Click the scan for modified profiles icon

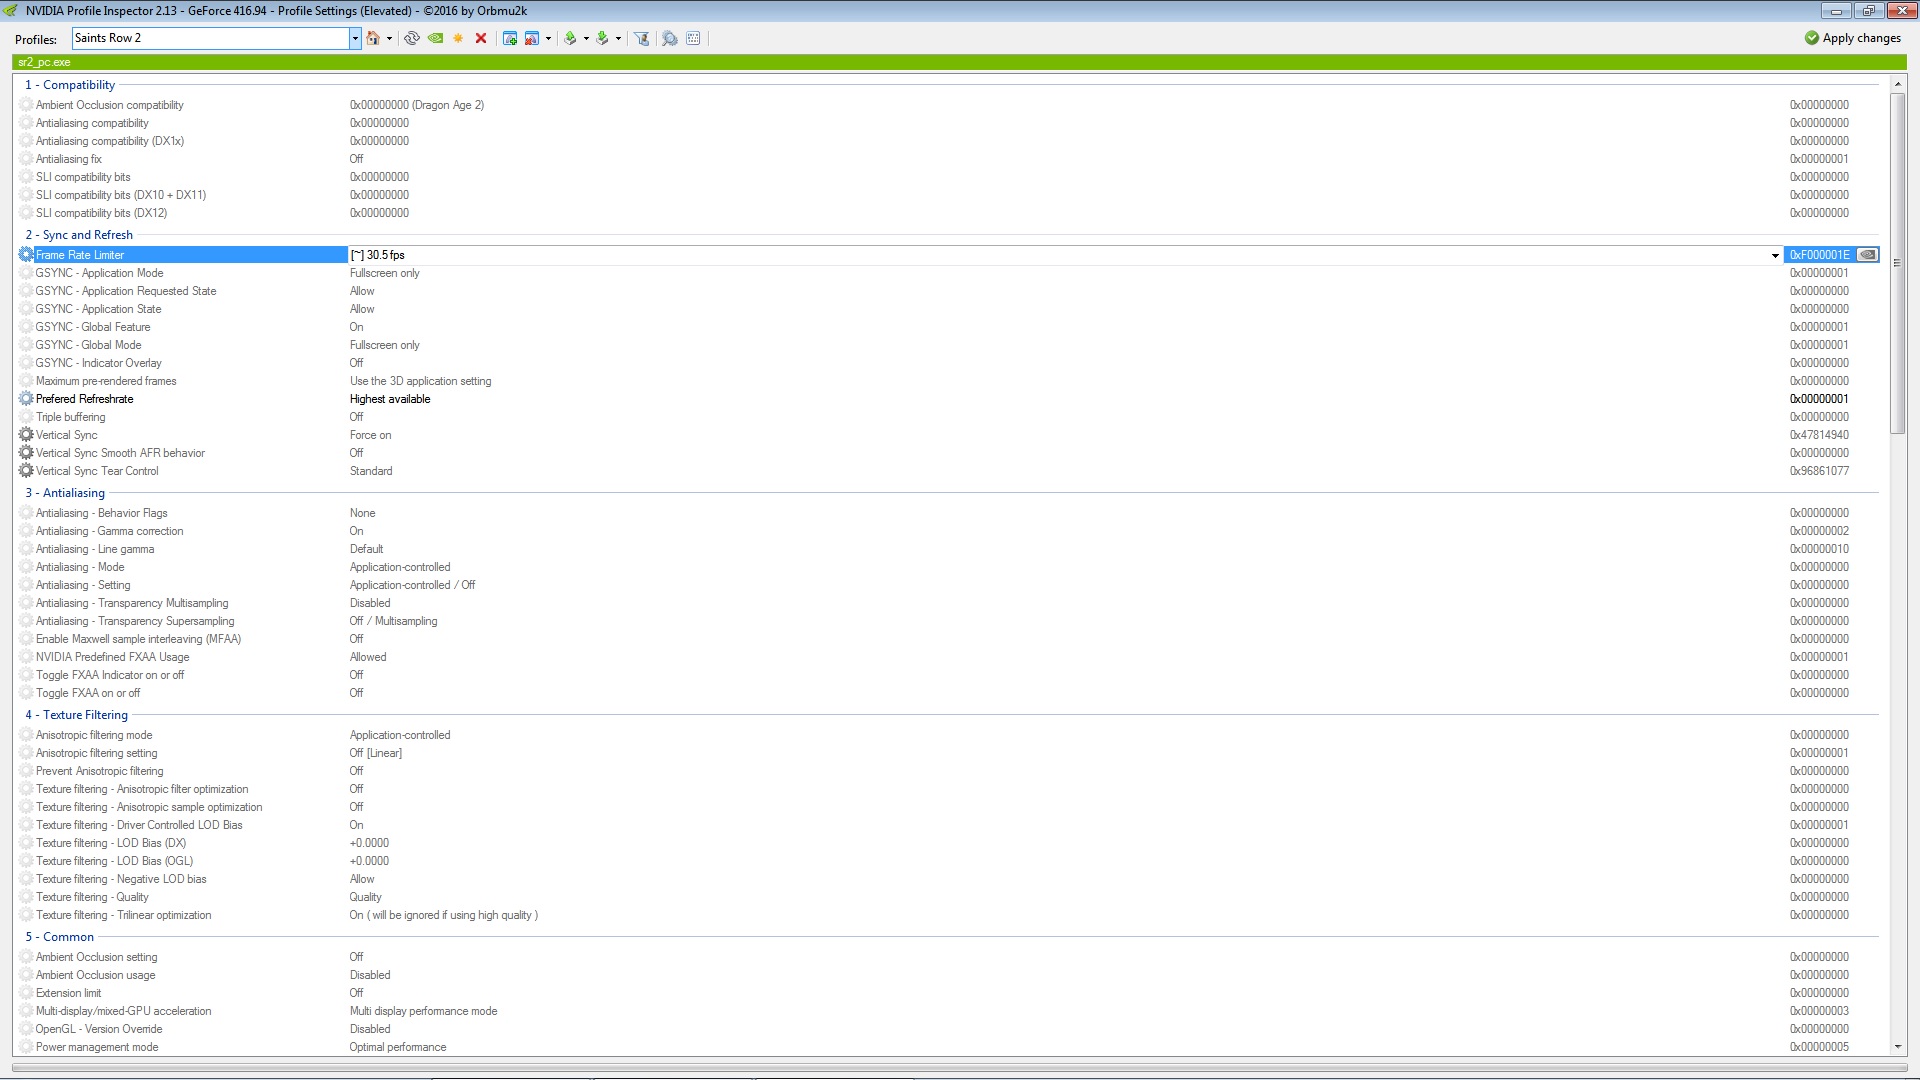pos(670,38)
